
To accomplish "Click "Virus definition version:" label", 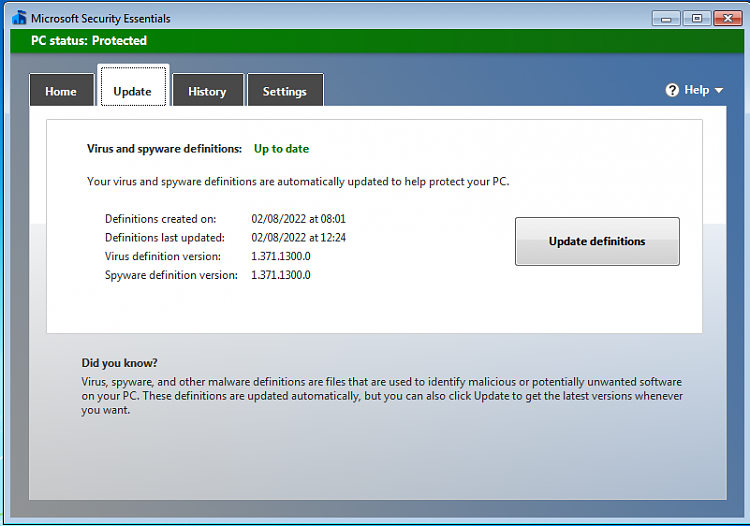I will tap(163, 256).
